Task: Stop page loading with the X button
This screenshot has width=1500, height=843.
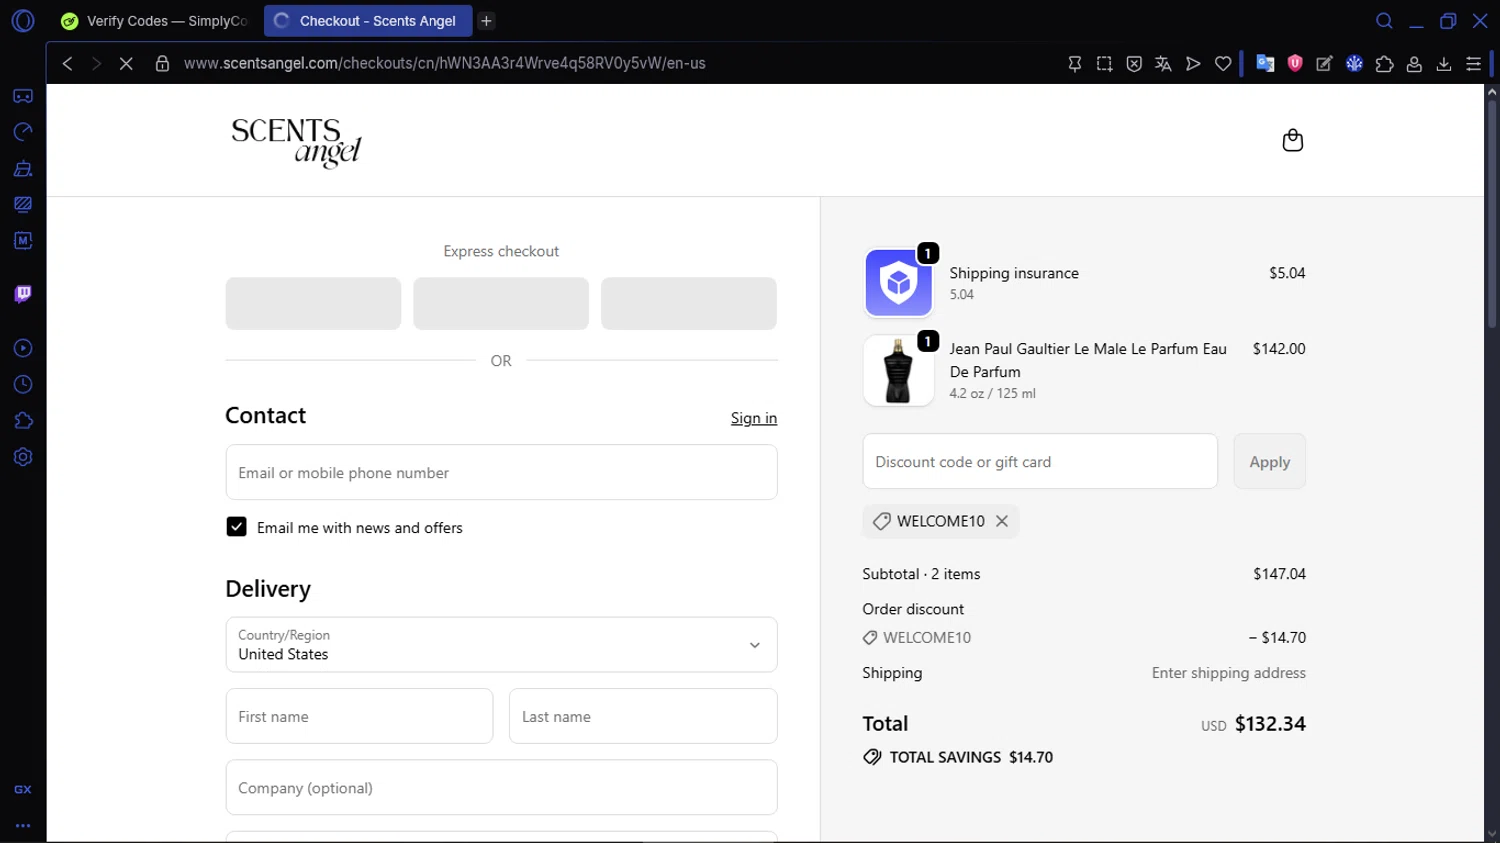Action: 126,63
